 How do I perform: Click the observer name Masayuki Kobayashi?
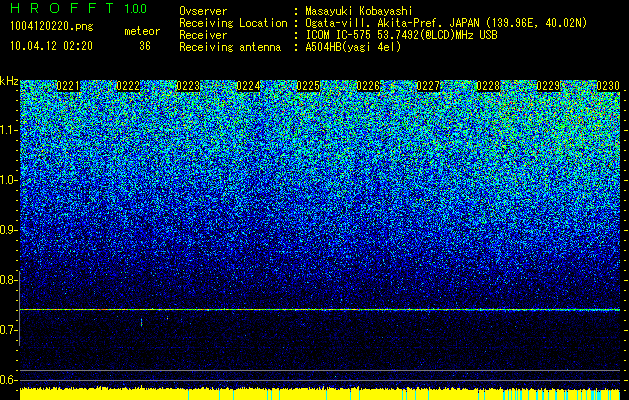[x=359, y=11]
